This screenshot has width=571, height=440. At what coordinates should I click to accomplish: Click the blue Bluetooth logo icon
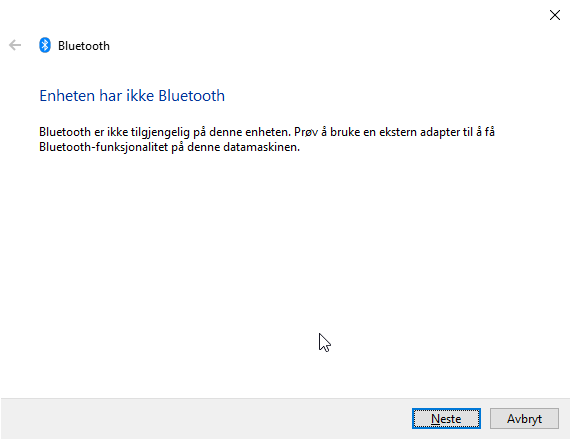coord(45,45)
